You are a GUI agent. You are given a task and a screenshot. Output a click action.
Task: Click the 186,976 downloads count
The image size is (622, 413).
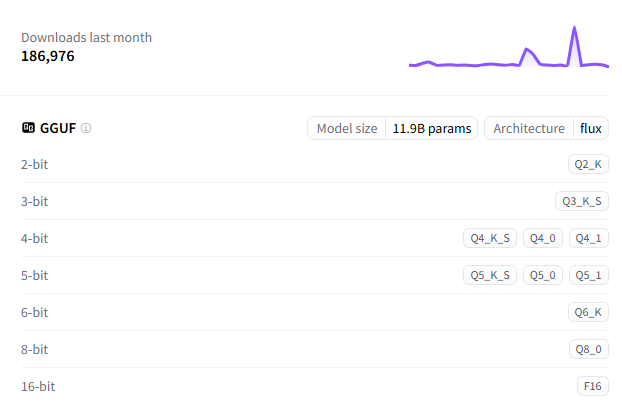[48, 56]
